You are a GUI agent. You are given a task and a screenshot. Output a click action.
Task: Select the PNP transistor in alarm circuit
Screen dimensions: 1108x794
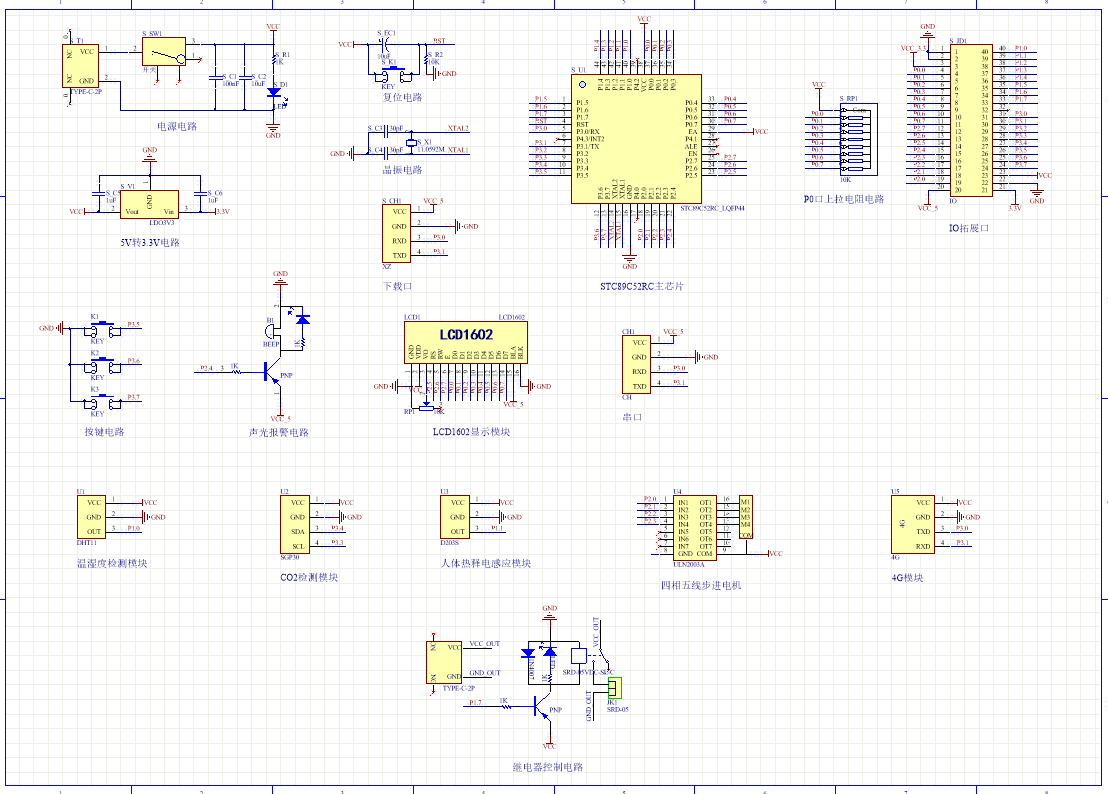272,372
